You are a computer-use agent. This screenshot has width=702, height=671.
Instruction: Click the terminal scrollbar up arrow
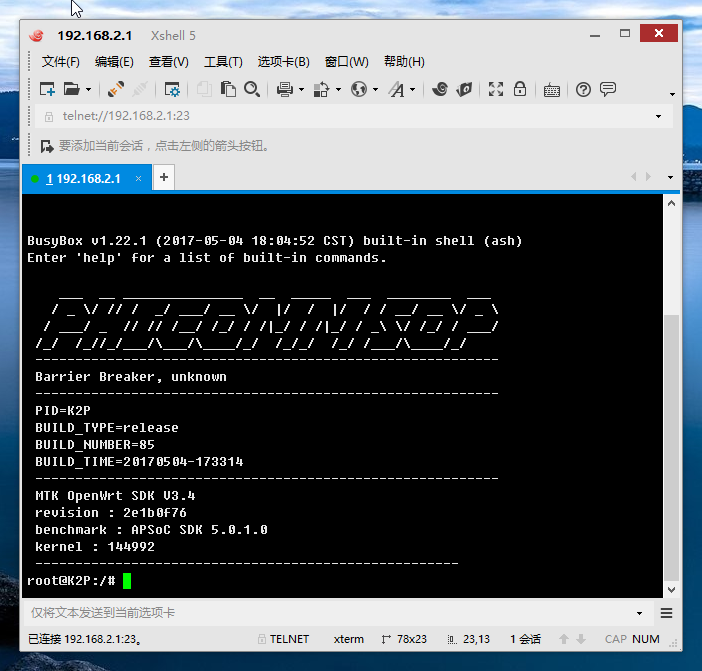tap(671, 204)
